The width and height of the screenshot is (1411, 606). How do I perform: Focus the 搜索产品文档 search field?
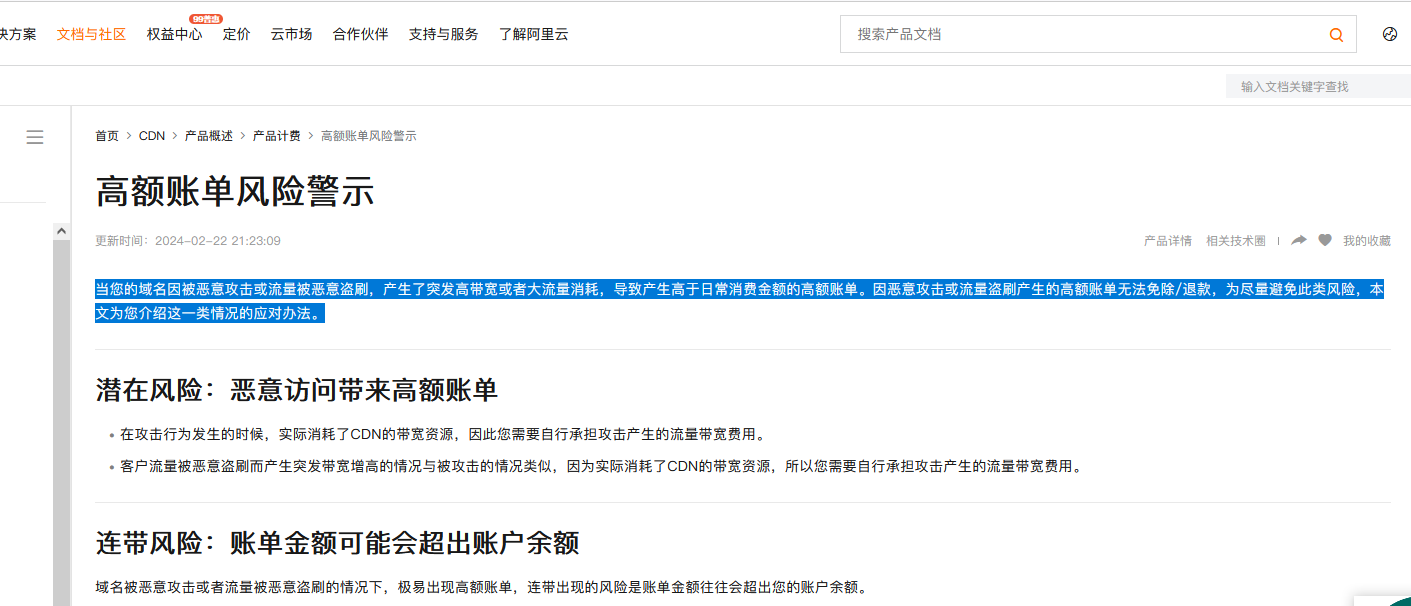(1085, 34)
